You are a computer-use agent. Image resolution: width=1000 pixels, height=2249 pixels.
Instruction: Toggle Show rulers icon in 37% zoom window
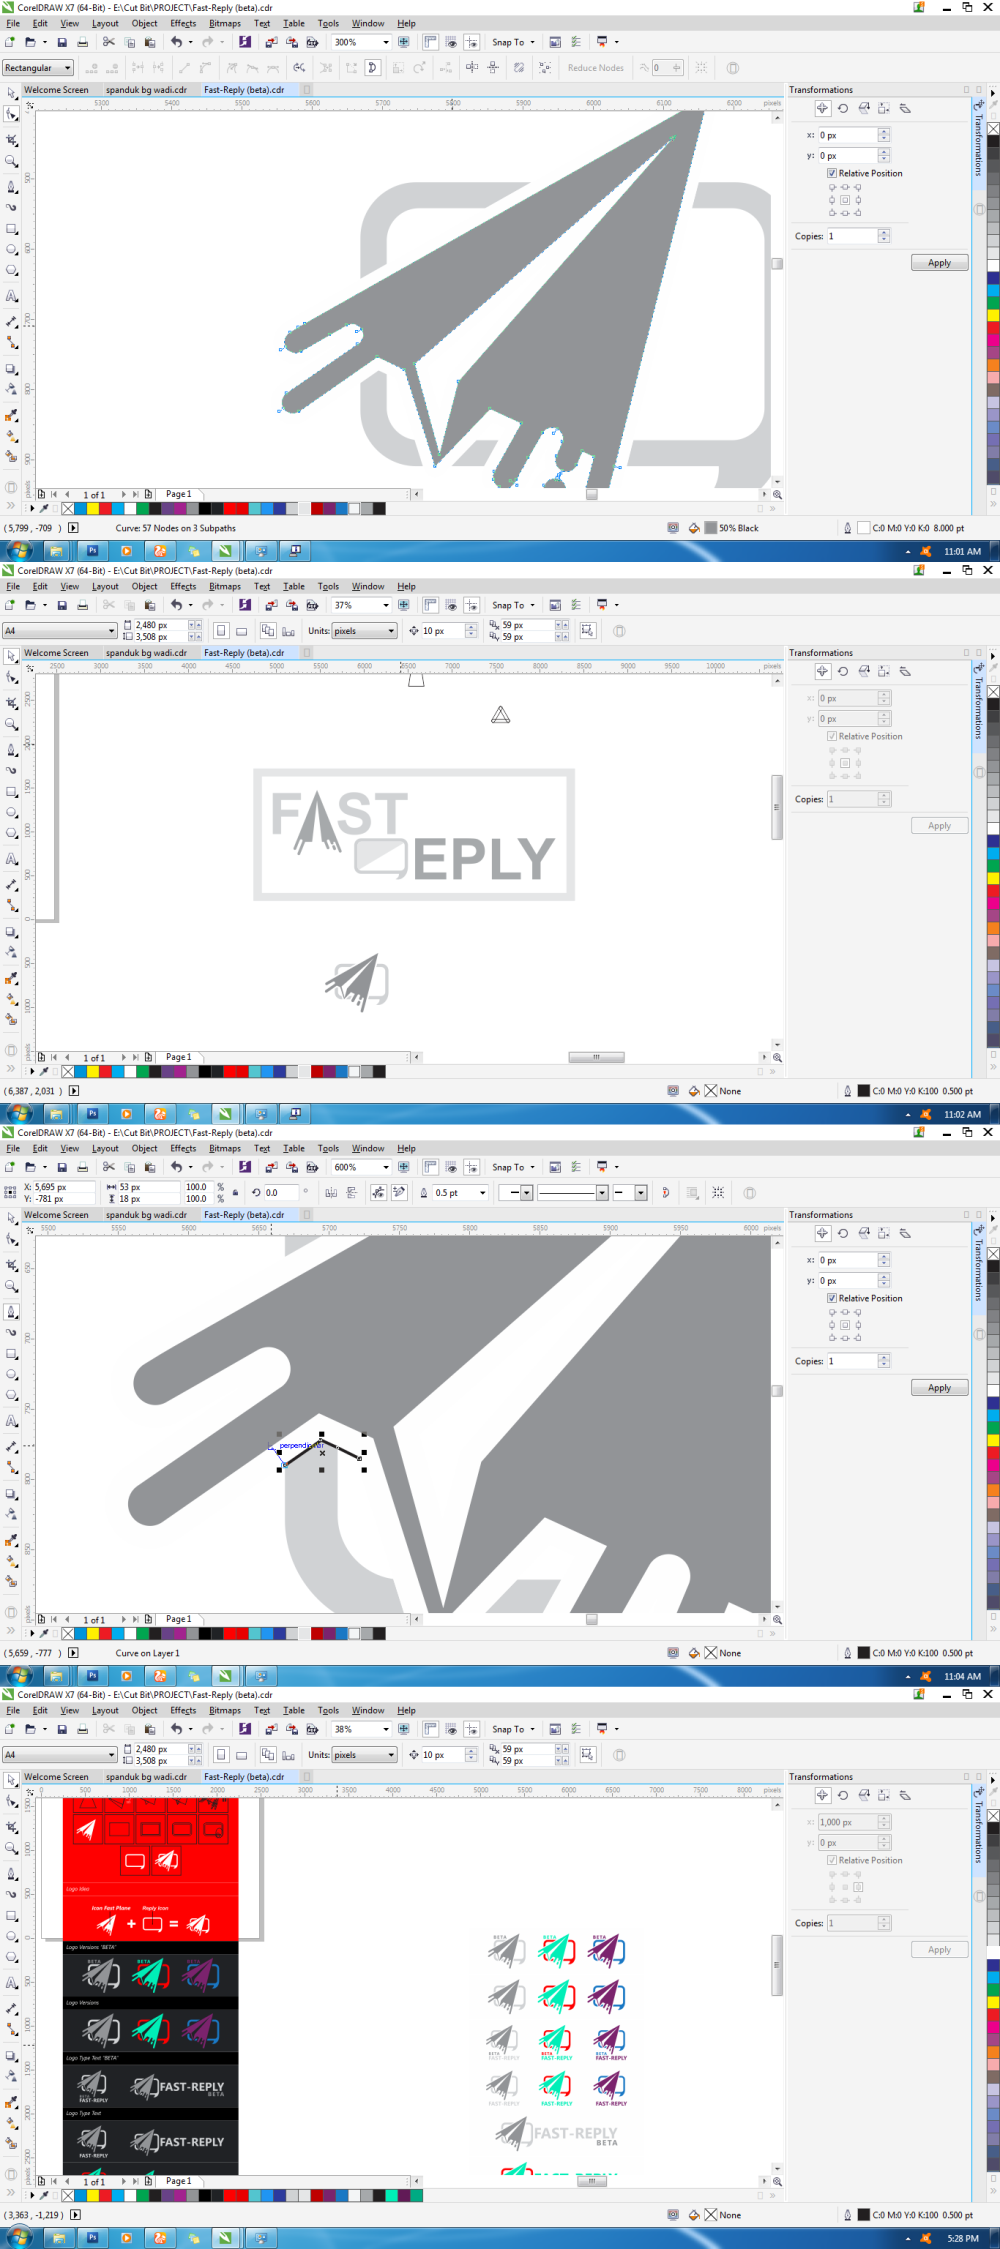pos(430,605)
